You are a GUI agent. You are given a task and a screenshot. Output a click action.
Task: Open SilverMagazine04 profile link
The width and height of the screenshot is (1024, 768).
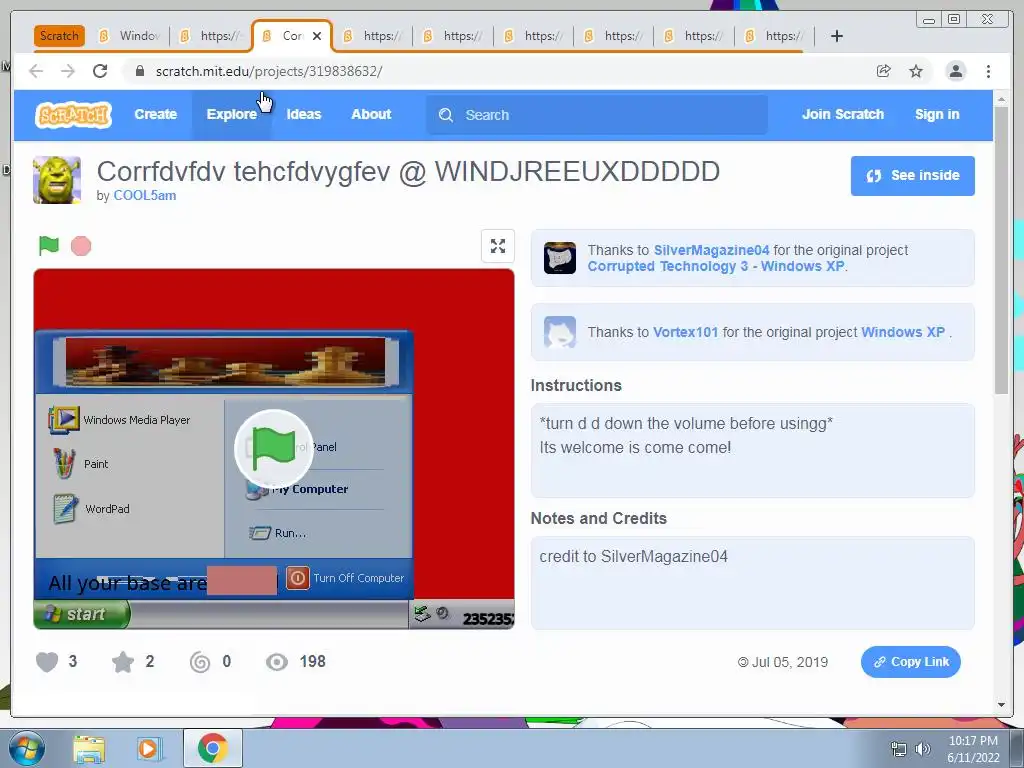tap(711, 250)
